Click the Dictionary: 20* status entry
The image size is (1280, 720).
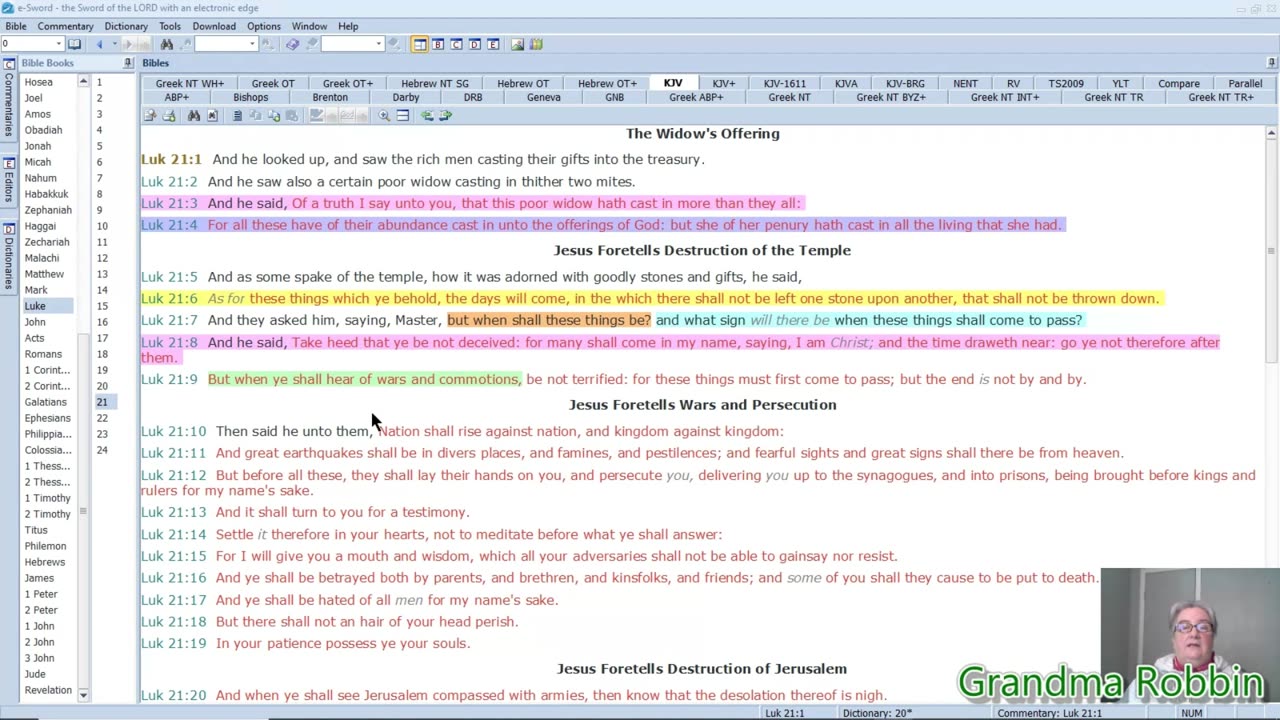click(877, 713)
